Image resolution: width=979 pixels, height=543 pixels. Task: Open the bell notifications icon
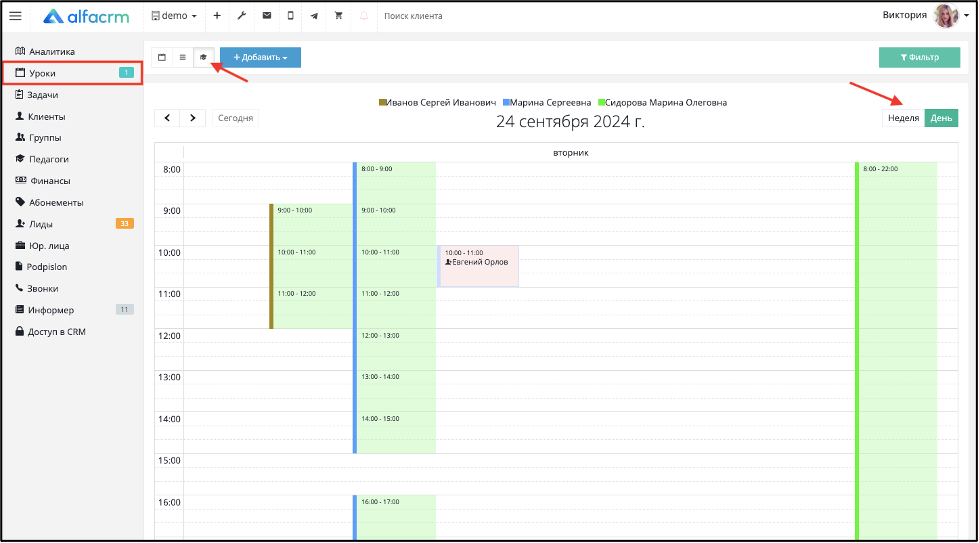point(363,16)
